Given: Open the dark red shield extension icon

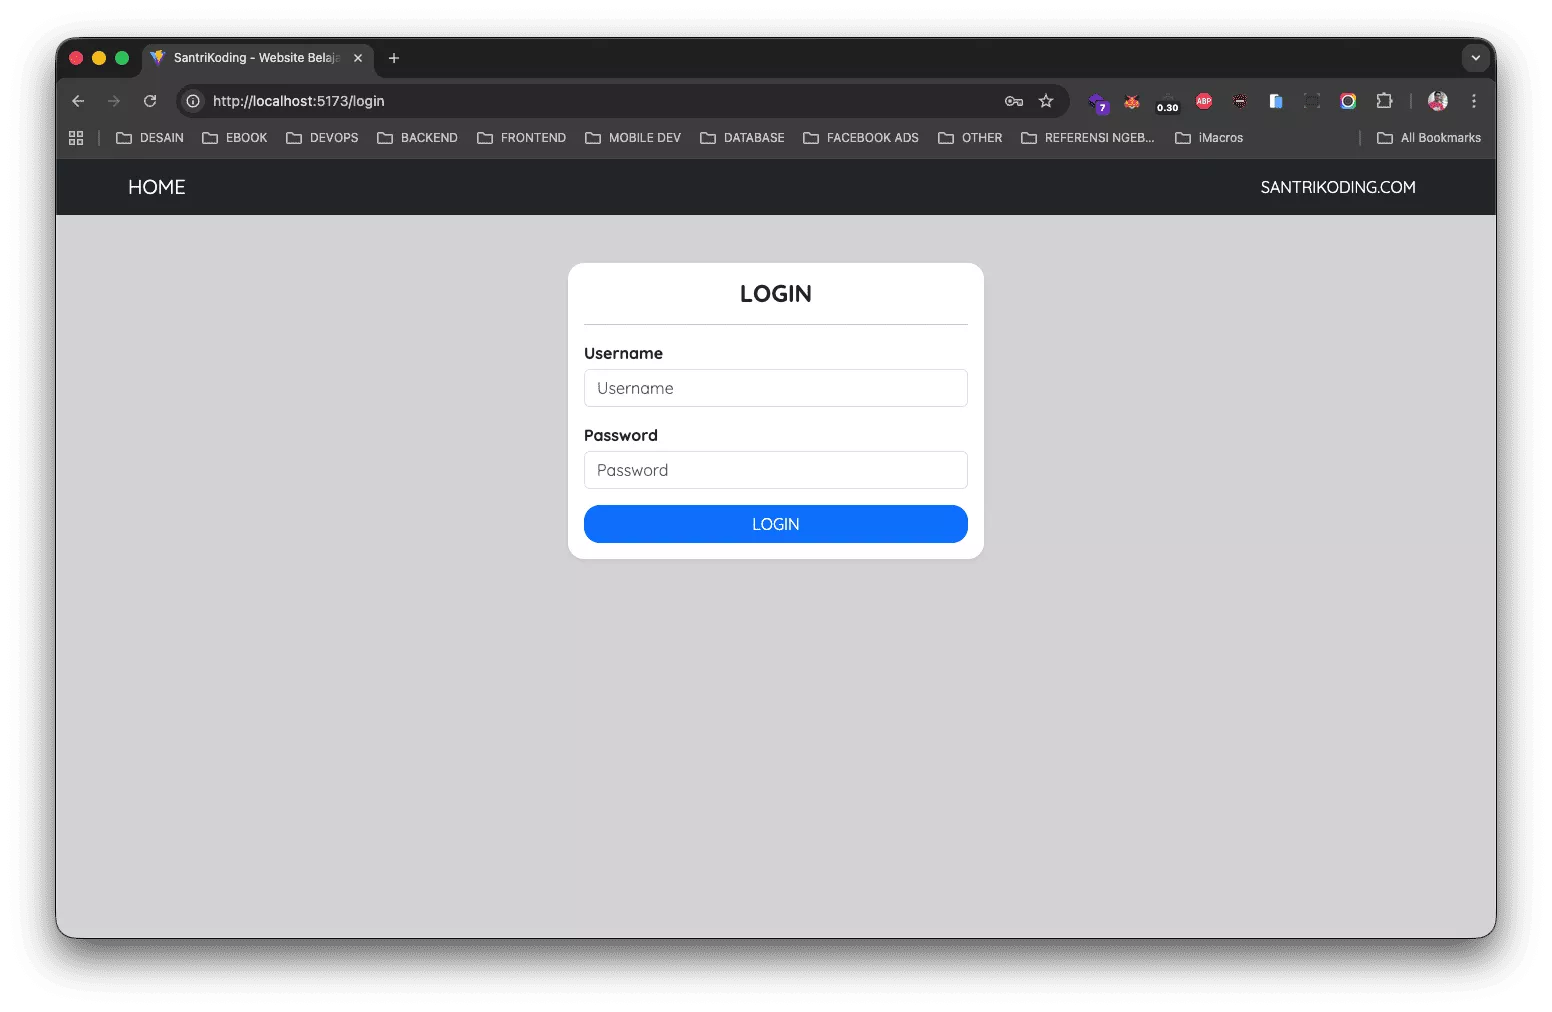Looking at the screenshot, I should click(1240, 101).
